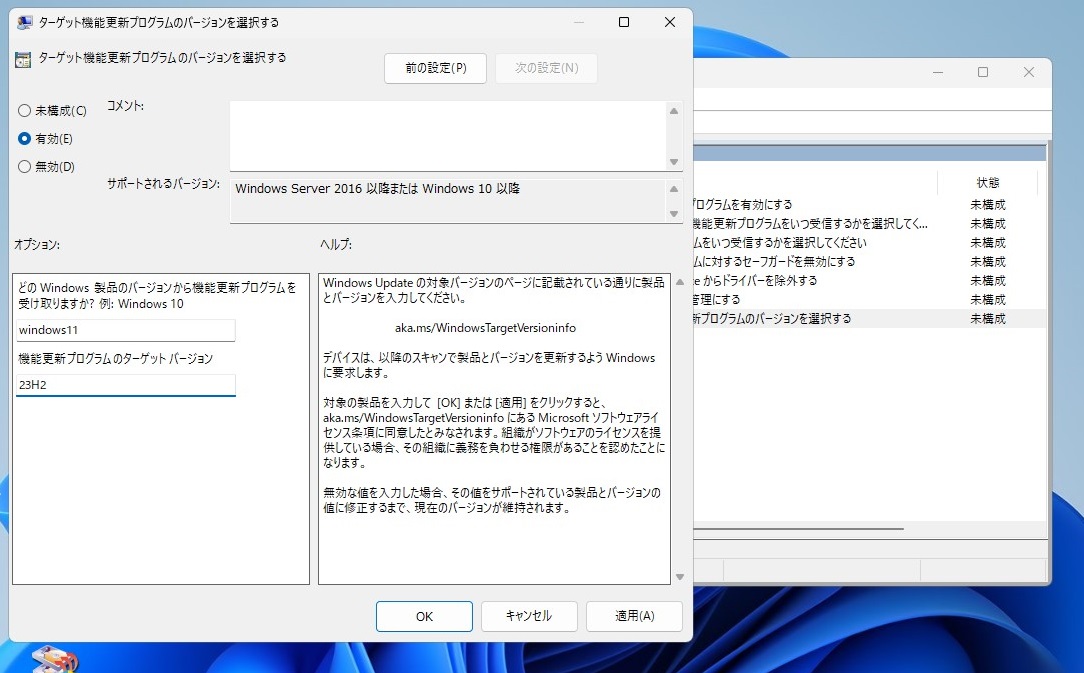Select the 無効(D) radio button
1084x673 pixels.
pyautogui.click(x=24, y=167)
